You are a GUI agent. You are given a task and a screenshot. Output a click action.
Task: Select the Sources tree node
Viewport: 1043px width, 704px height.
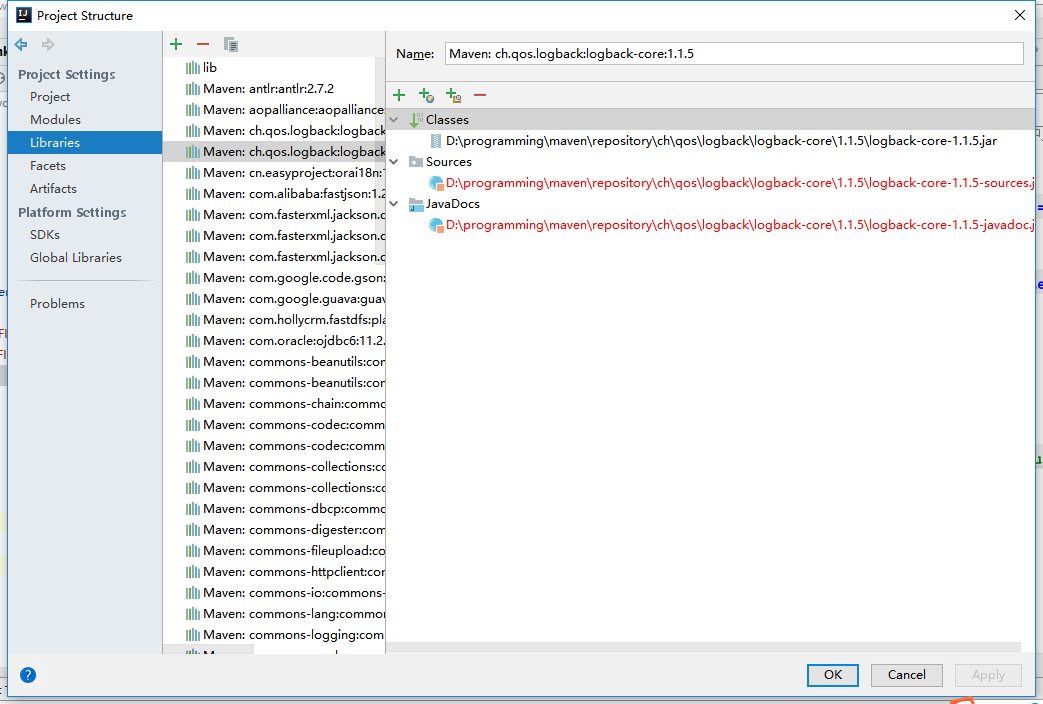[x=448, y=162]
